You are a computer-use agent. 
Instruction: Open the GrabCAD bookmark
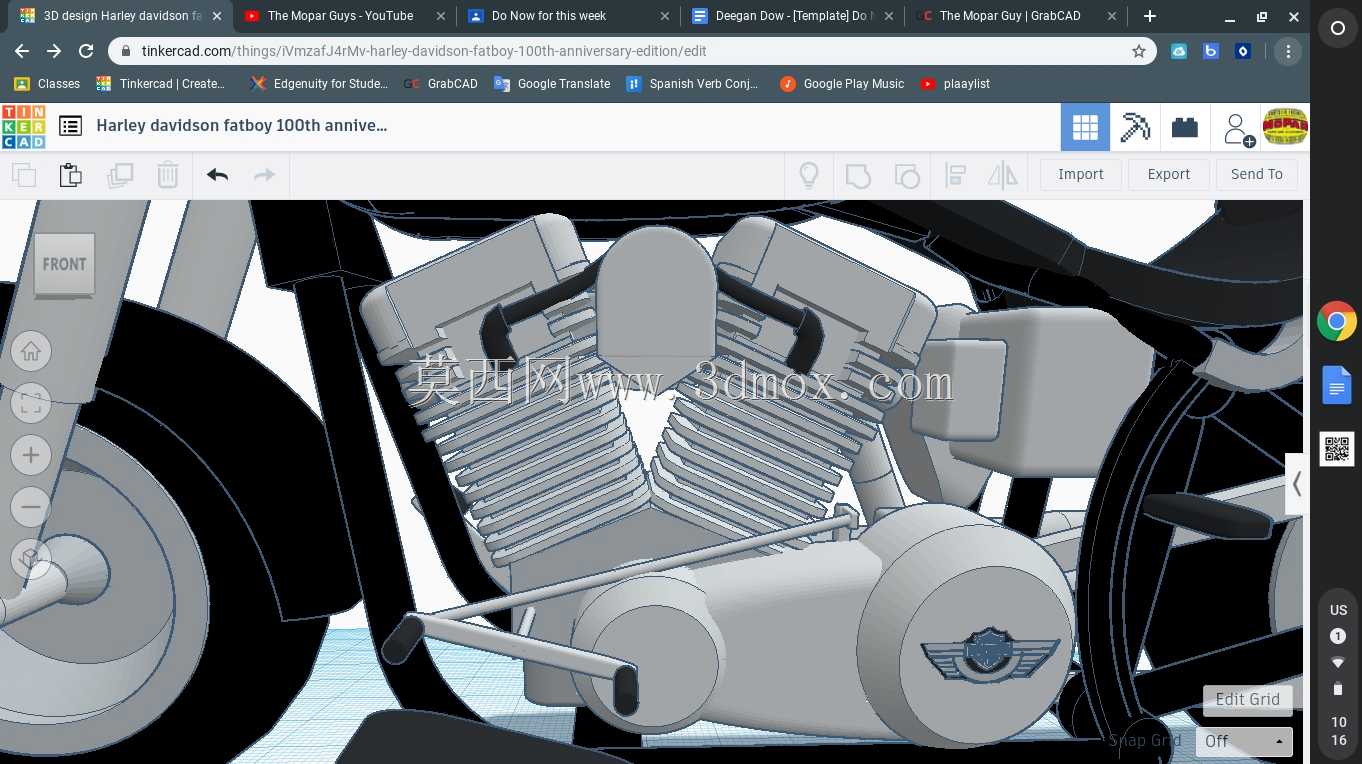pyautogui.click(x=441, y=84)
